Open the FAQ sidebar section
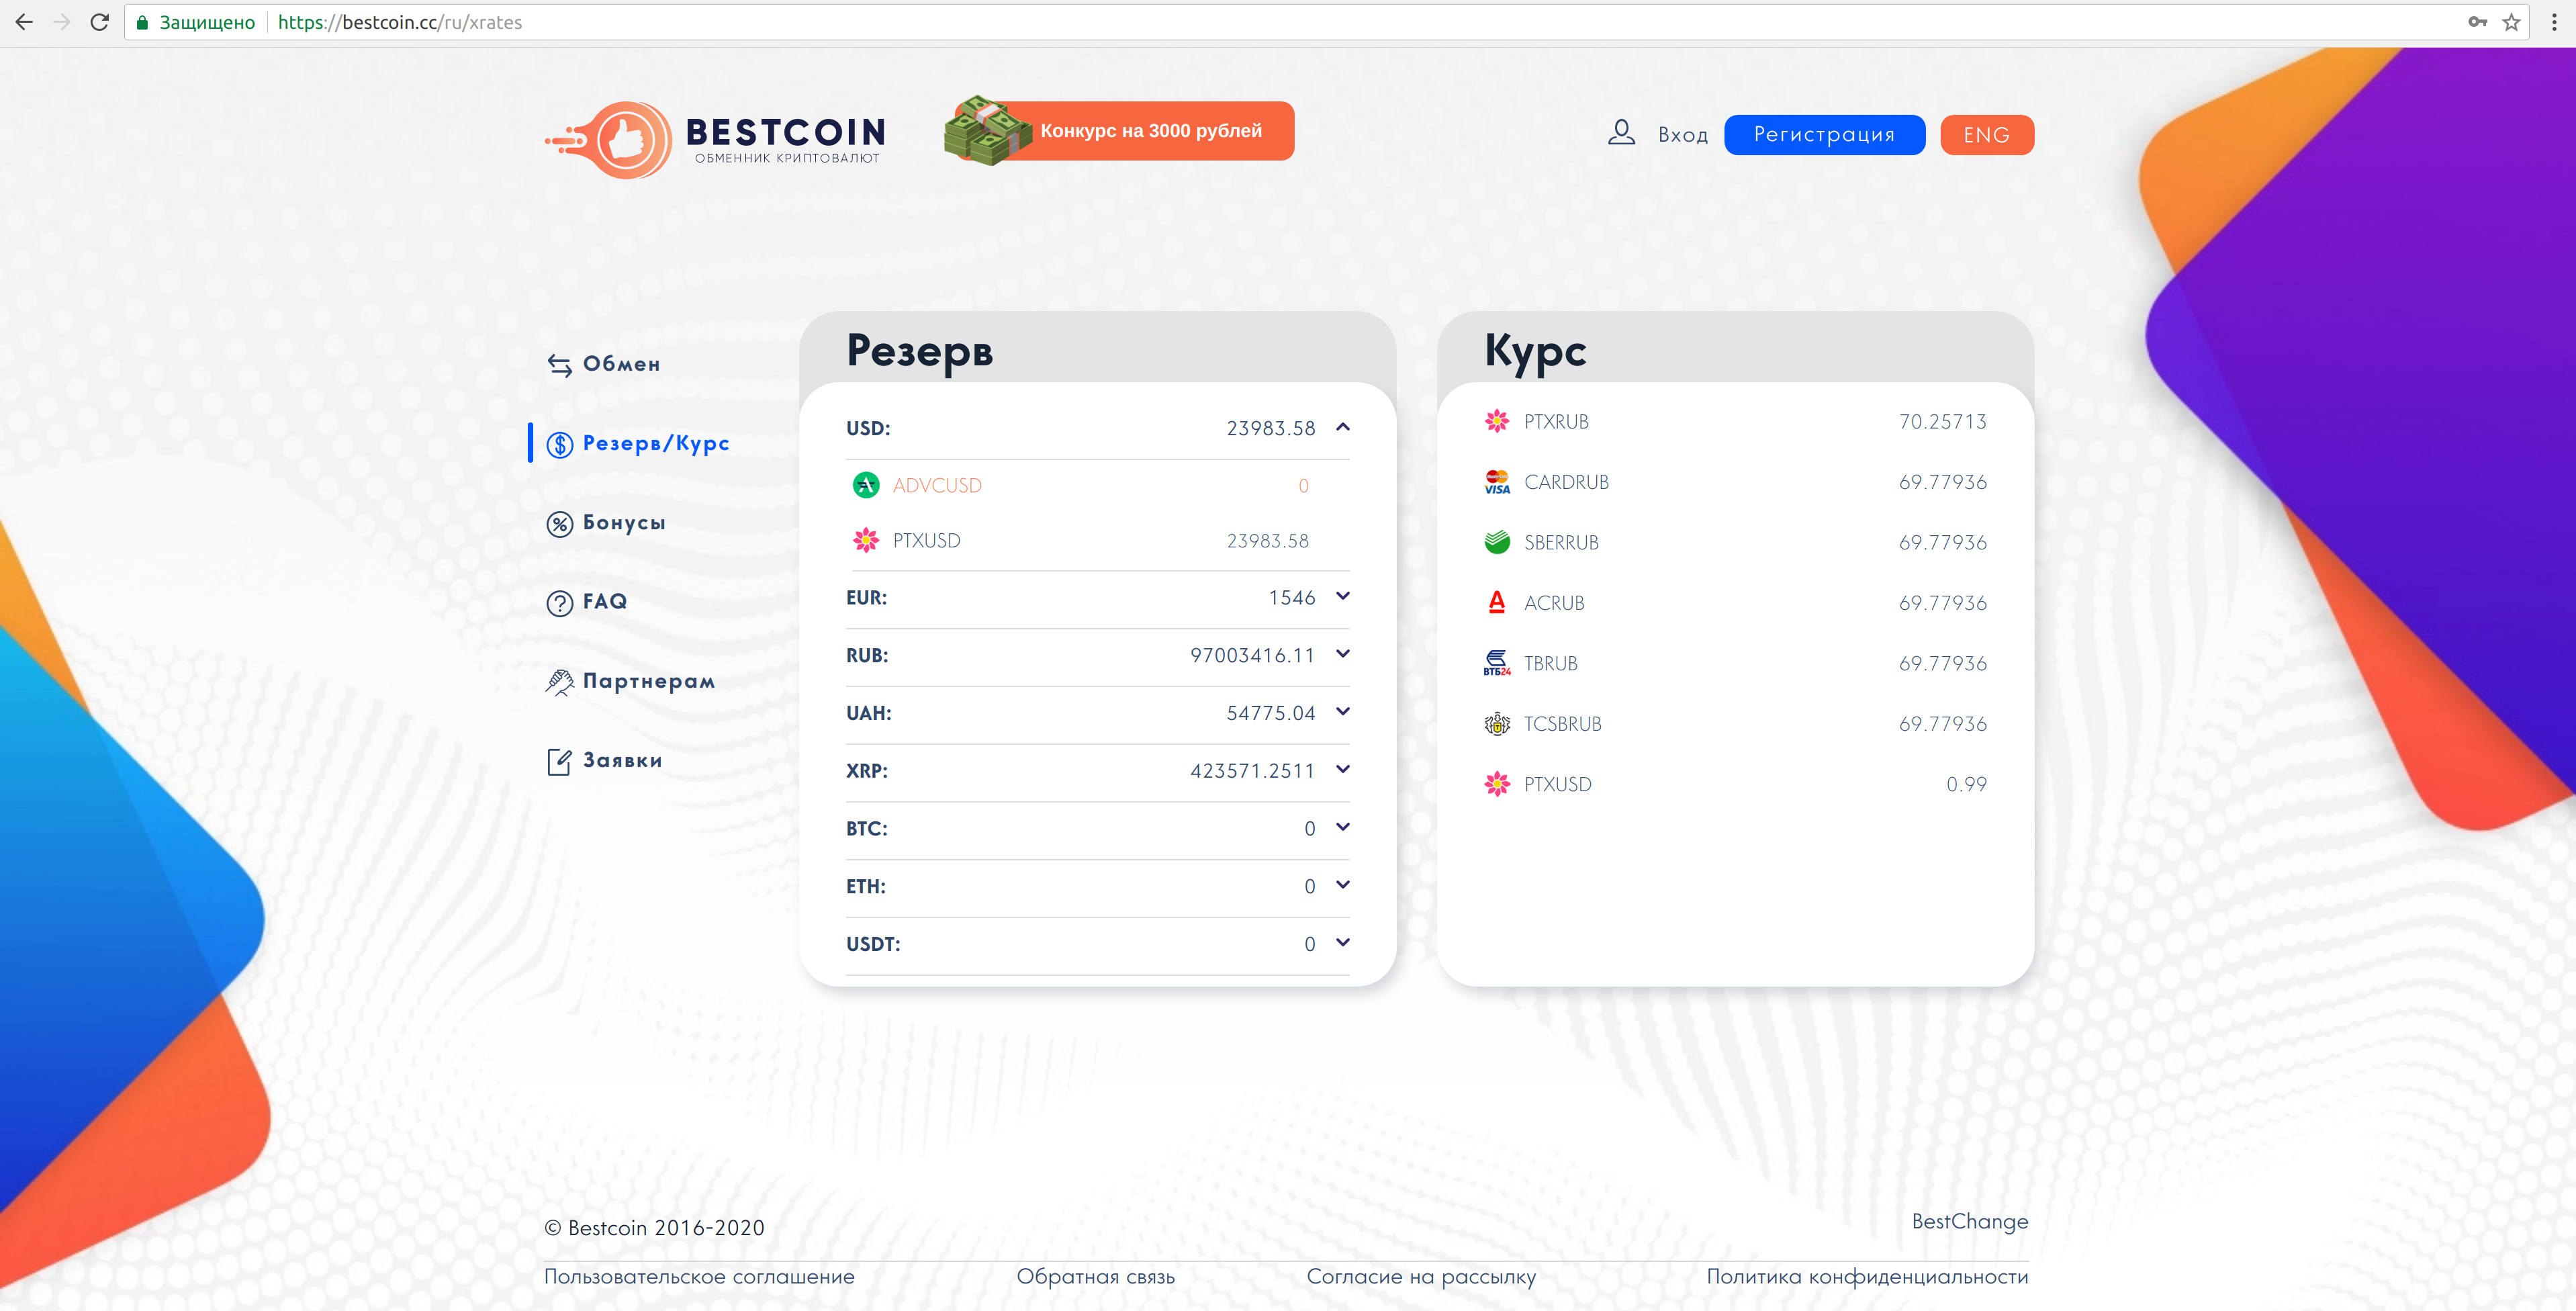2576x1311 pixels. [604, 602]
